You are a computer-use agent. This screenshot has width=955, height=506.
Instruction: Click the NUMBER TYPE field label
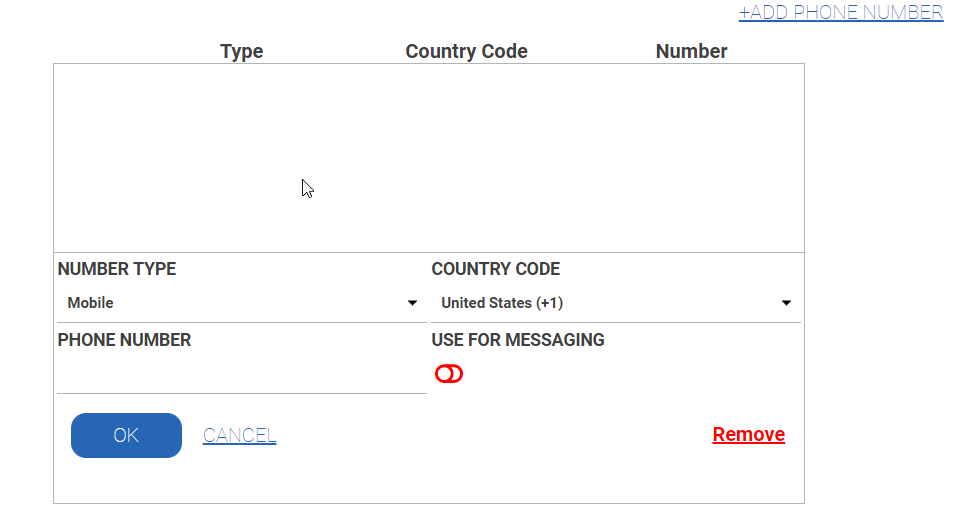click(x=117, y=269)
